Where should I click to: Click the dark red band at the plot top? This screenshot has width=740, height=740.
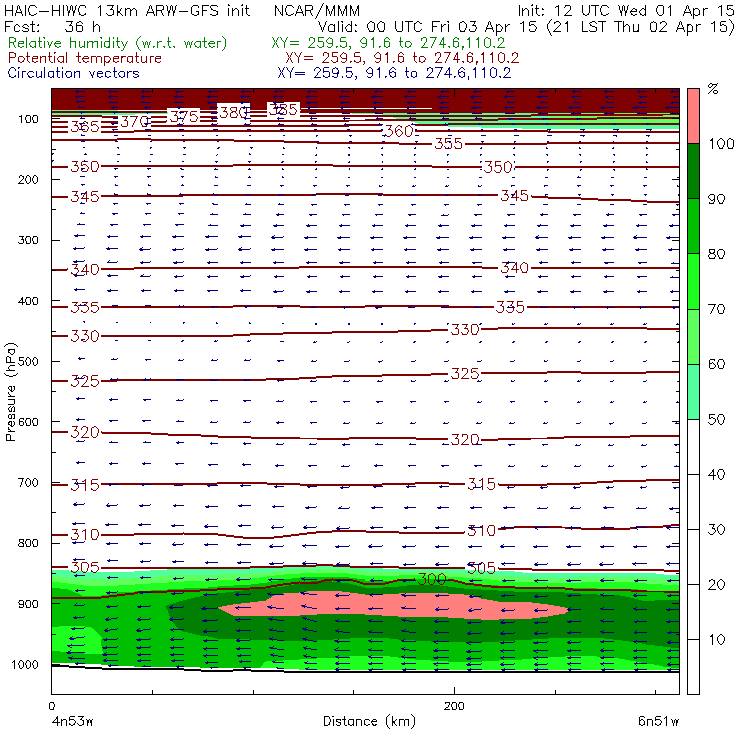[x=365, y=99]
